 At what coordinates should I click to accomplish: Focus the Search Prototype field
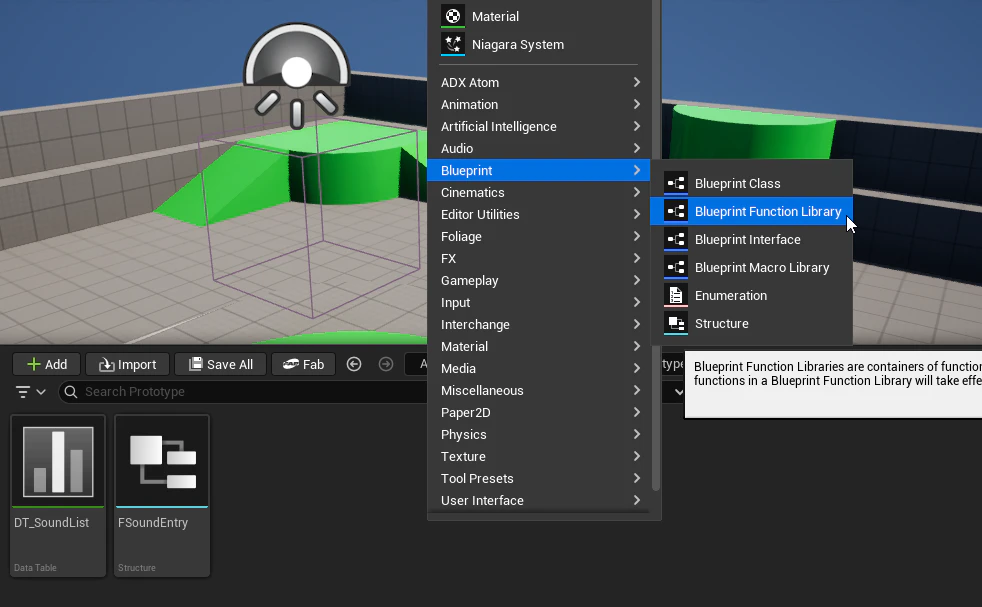[x=244, y=392]
